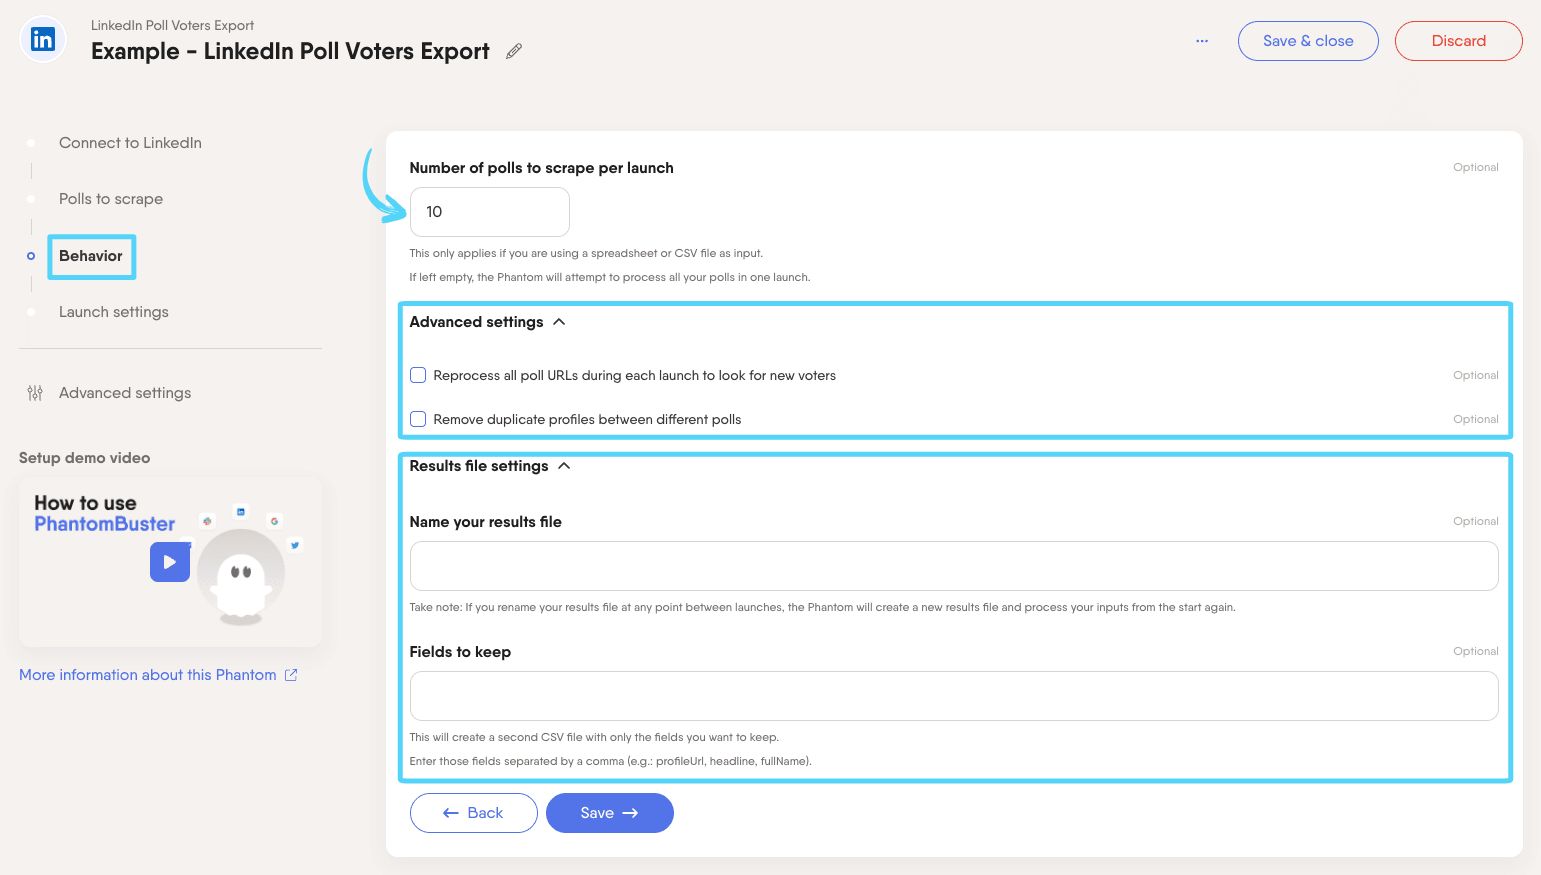Click Number of polls to scrape per launch label
The image size is (1541, 875).
541,168
